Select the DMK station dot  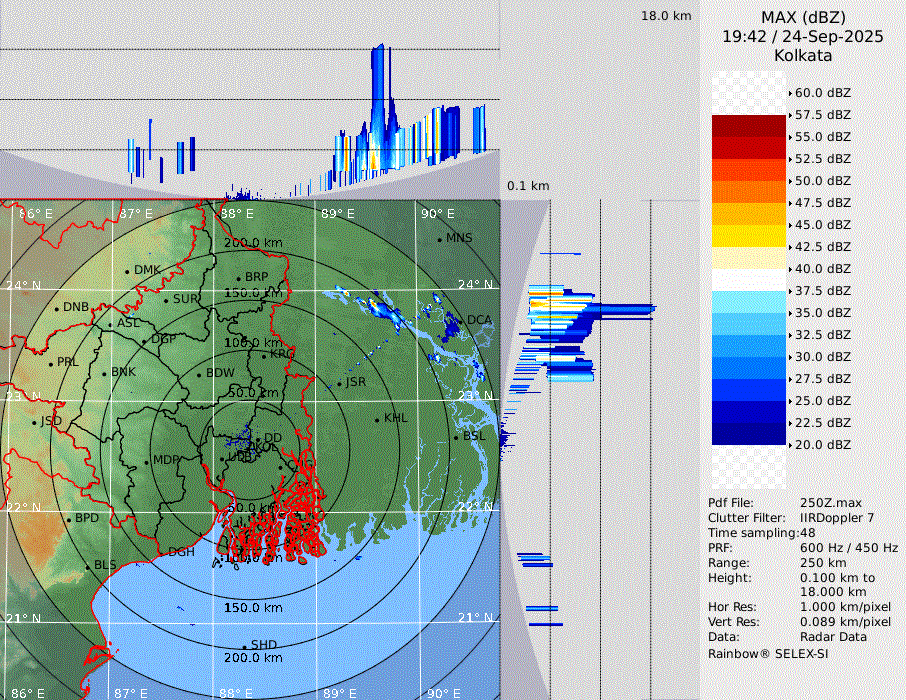(127, 271)
